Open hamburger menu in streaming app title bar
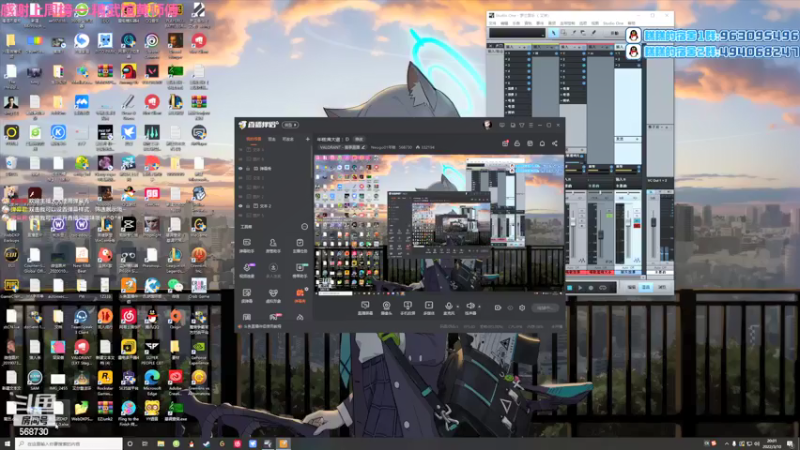 pyautogui.click(x=531, y=125)
